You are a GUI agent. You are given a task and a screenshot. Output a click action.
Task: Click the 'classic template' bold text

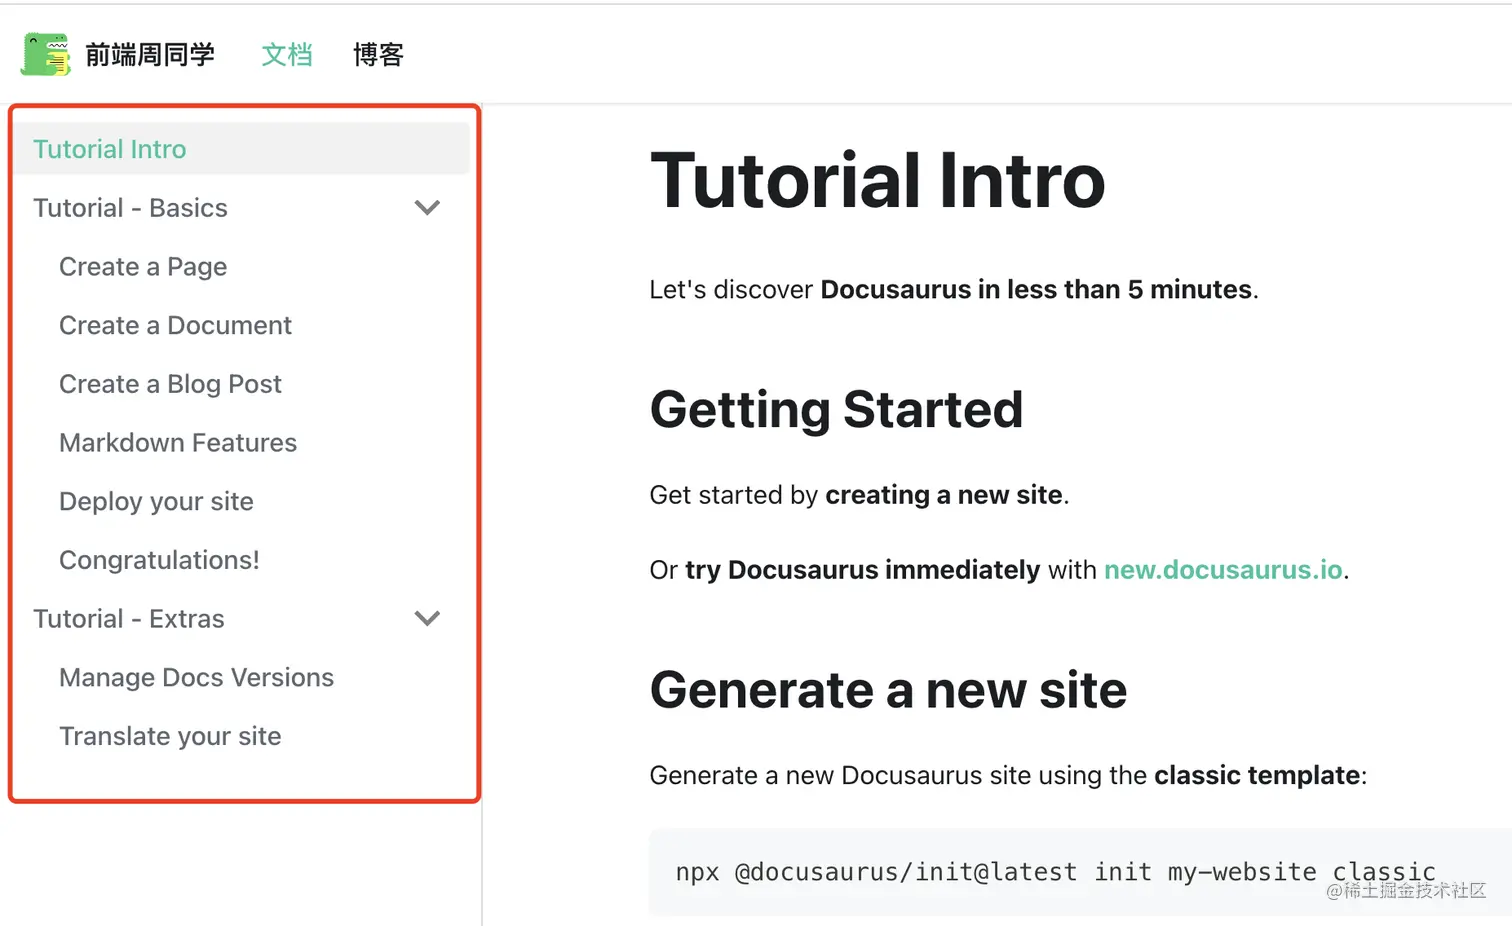click(x=1257, y=776)
